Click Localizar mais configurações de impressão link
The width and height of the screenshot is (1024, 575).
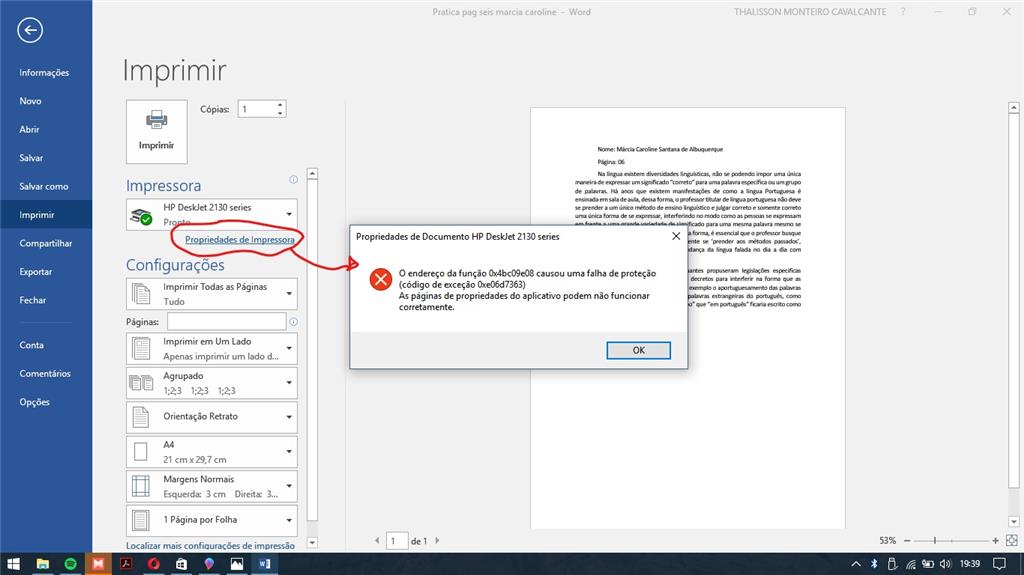pyautogui.click(x=210, y=545)
